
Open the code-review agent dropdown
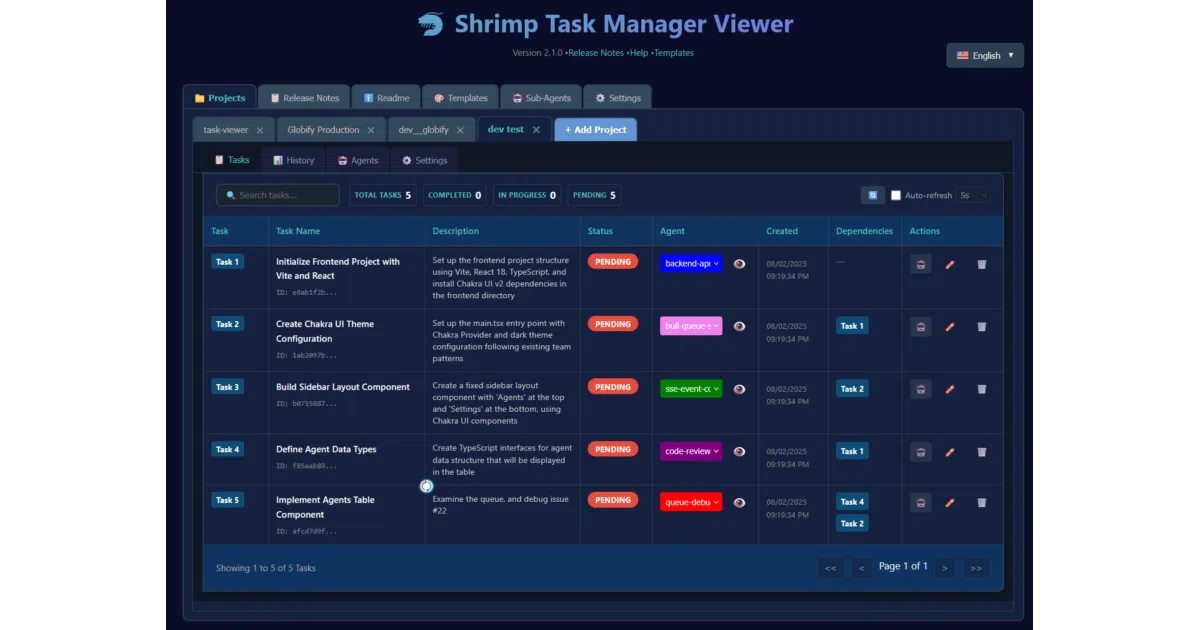pyautogui.click(x=691, y=451)
